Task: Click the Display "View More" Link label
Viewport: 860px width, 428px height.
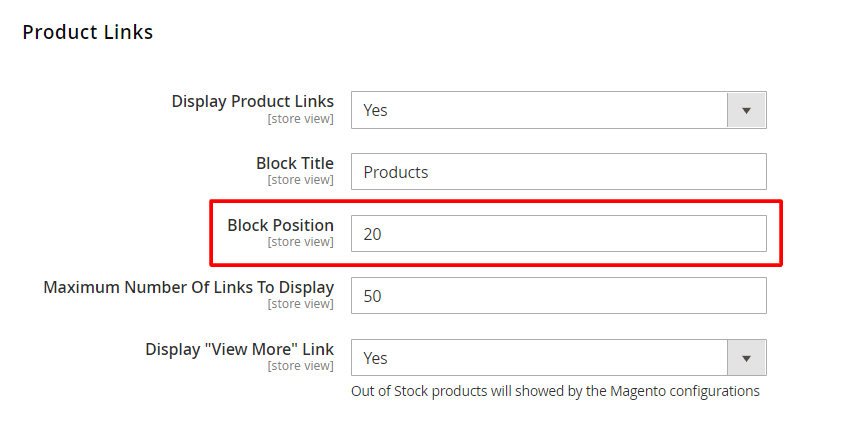Action: (239, 349)
